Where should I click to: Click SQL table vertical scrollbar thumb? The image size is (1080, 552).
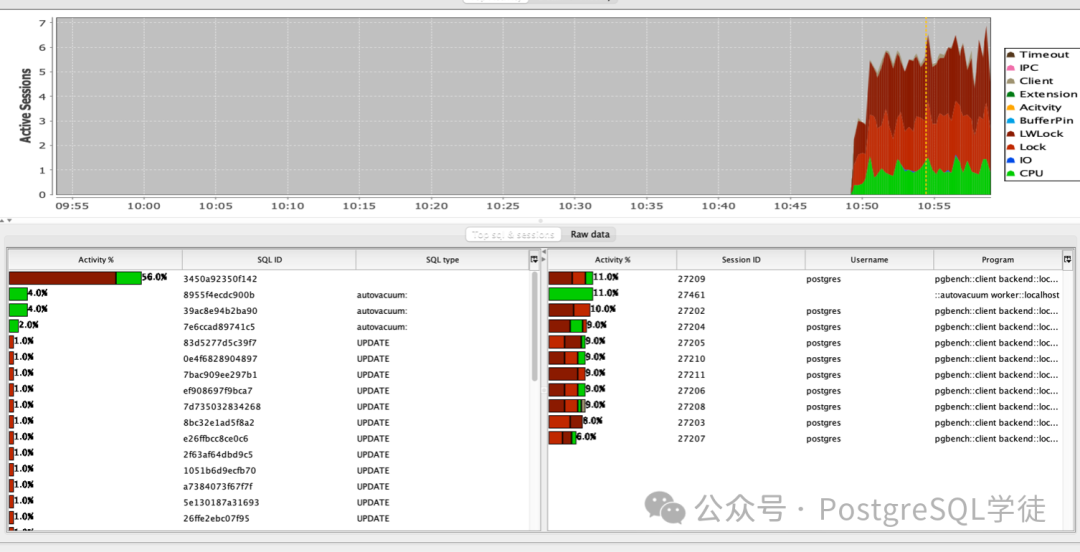[x=535, y=327]
